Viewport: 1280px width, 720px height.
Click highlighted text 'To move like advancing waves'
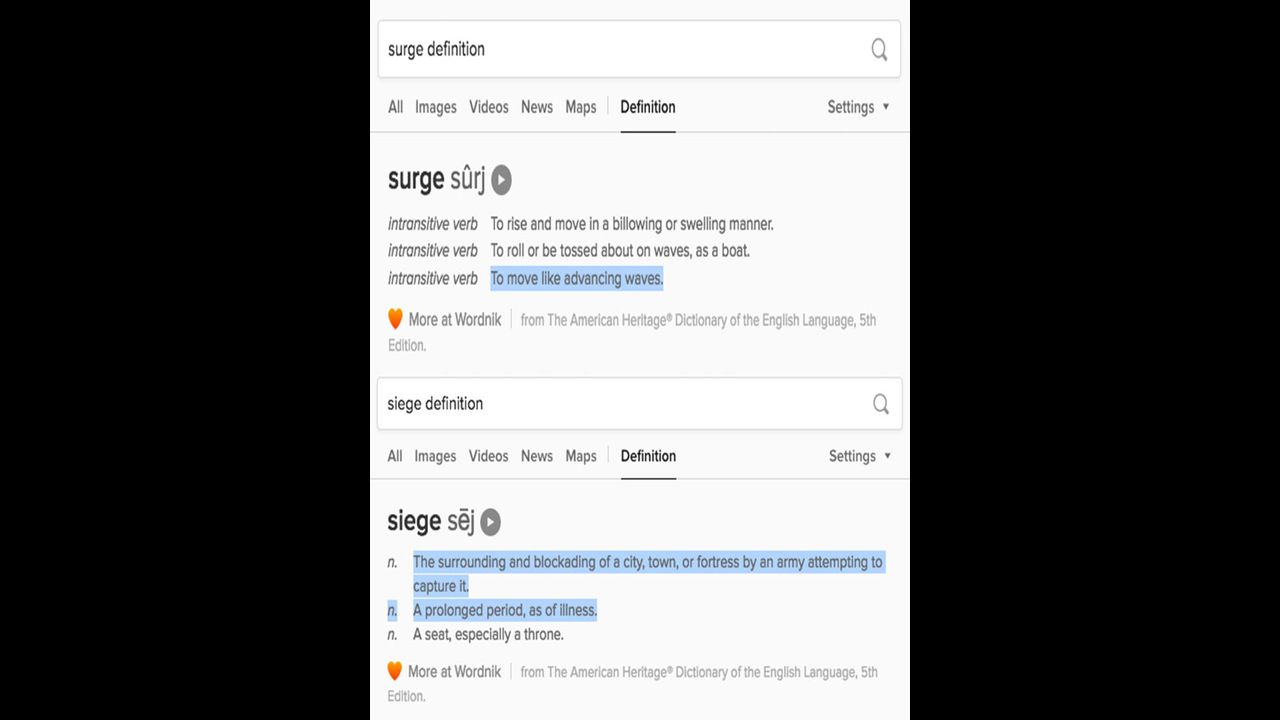(576, 279)
